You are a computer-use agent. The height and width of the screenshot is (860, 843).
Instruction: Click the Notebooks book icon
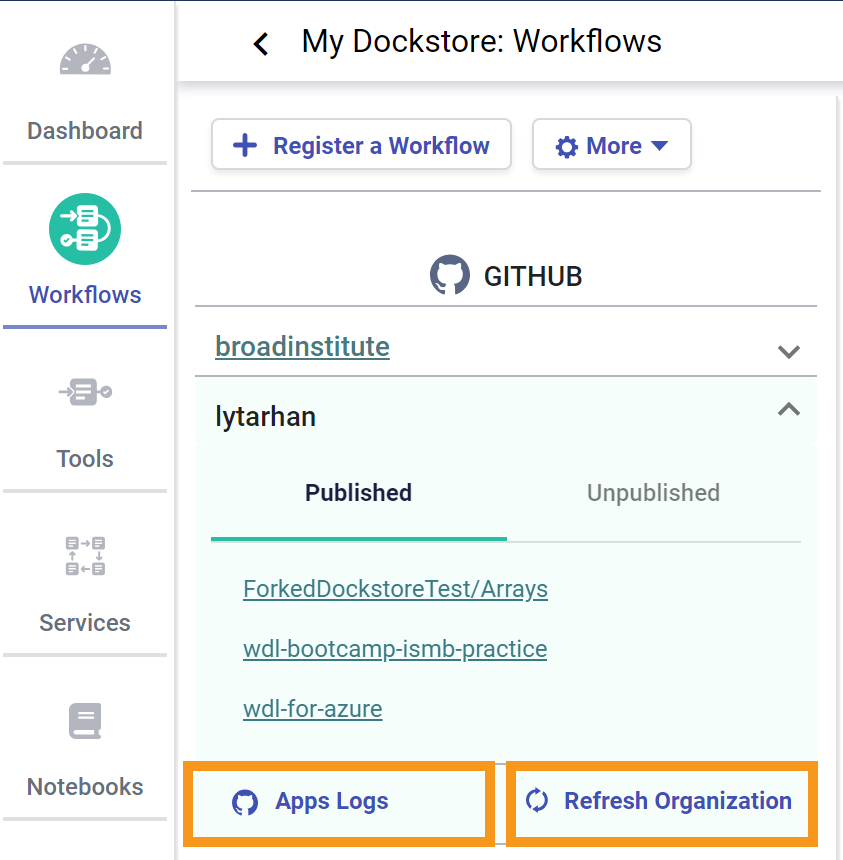click(85, 720)
